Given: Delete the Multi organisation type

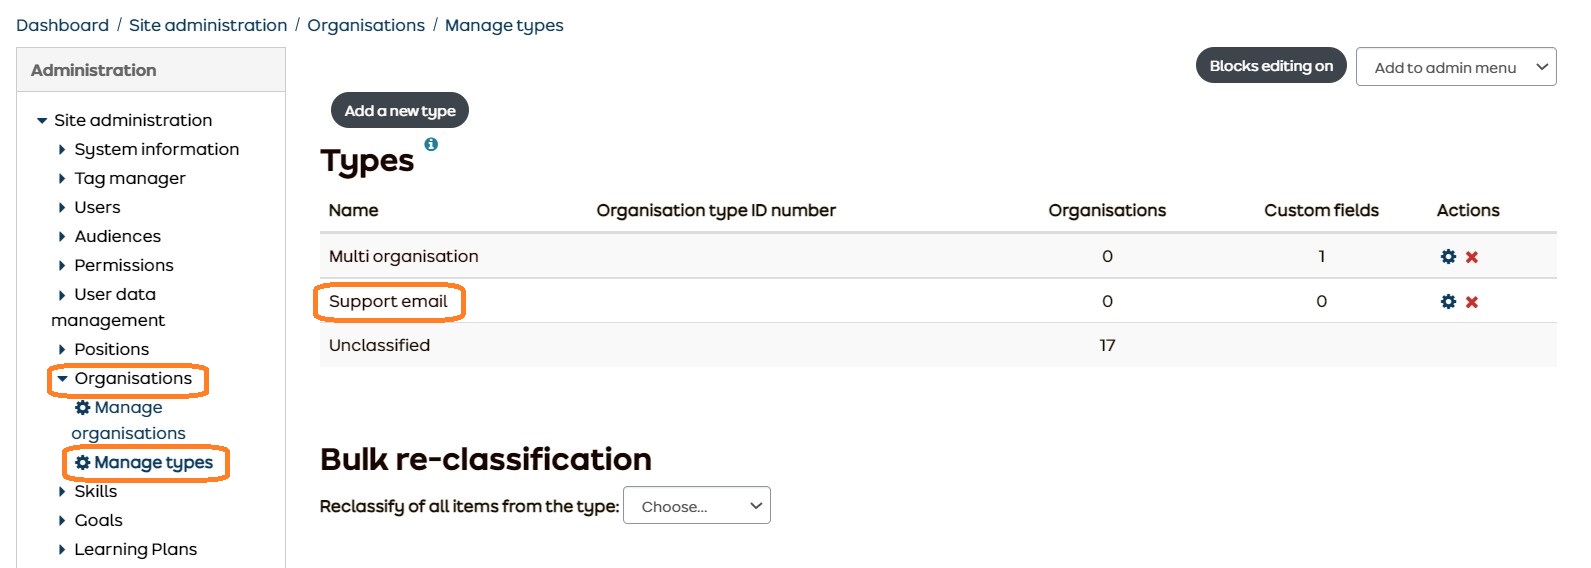Looking at the screenshot, I should 1472,257.
